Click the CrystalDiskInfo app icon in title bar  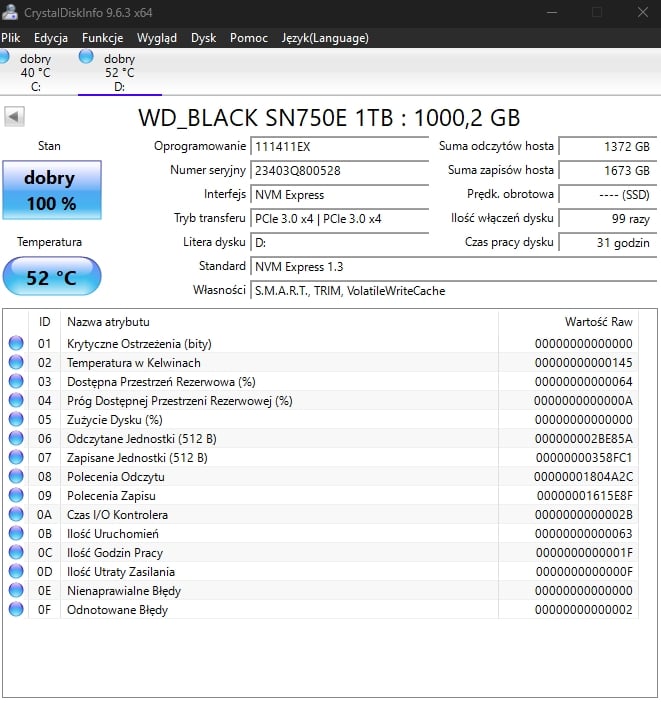click(x=11, y=12)
